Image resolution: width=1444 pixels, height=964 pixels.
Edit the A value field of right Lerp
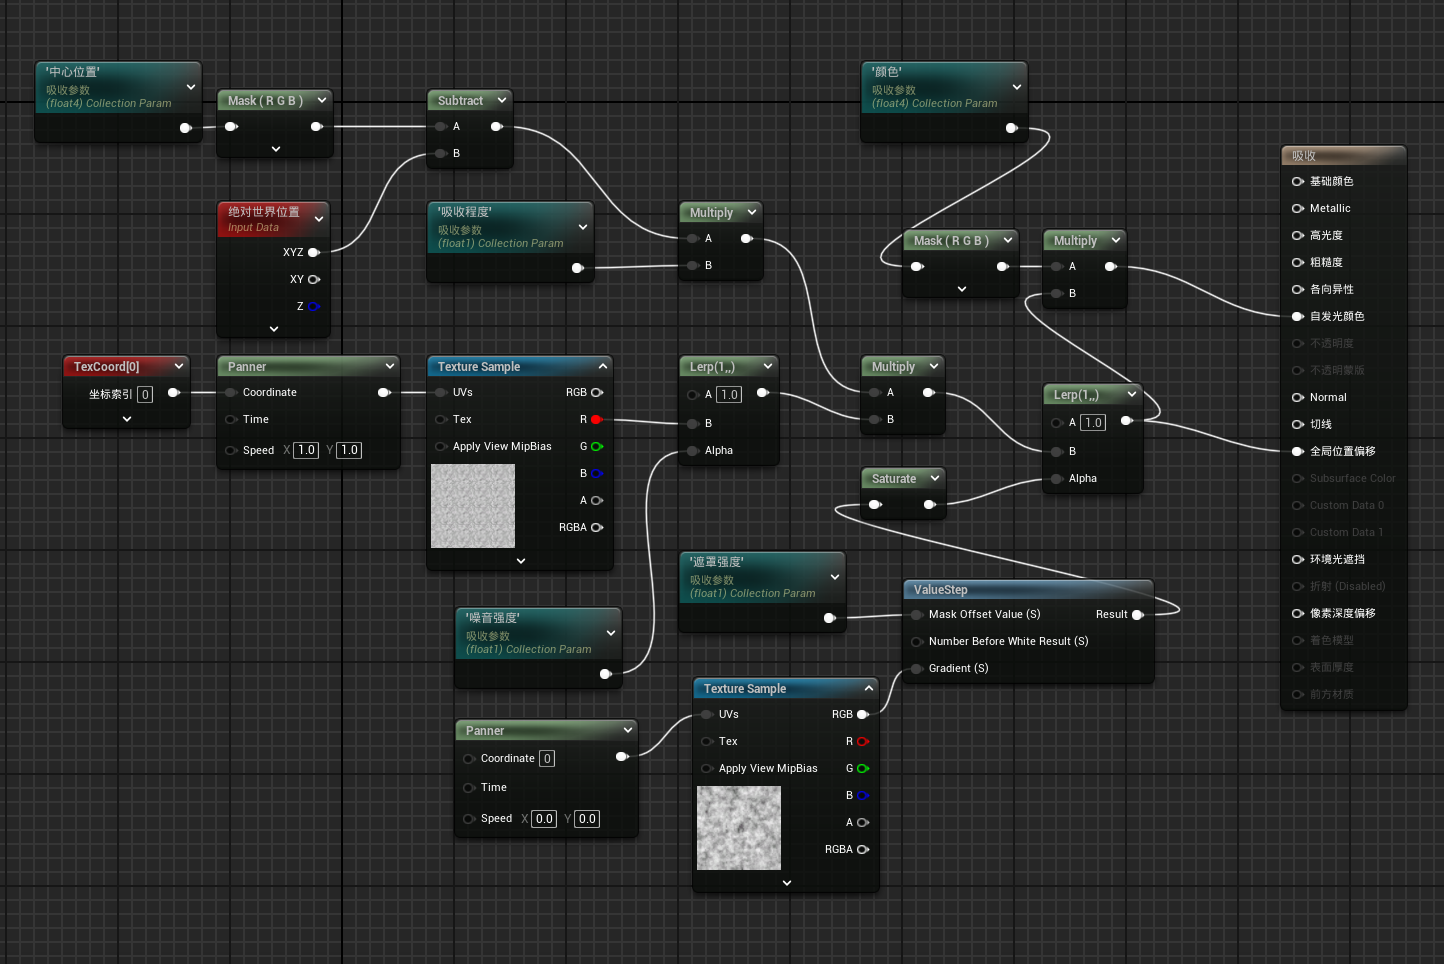coord(1093,423)
